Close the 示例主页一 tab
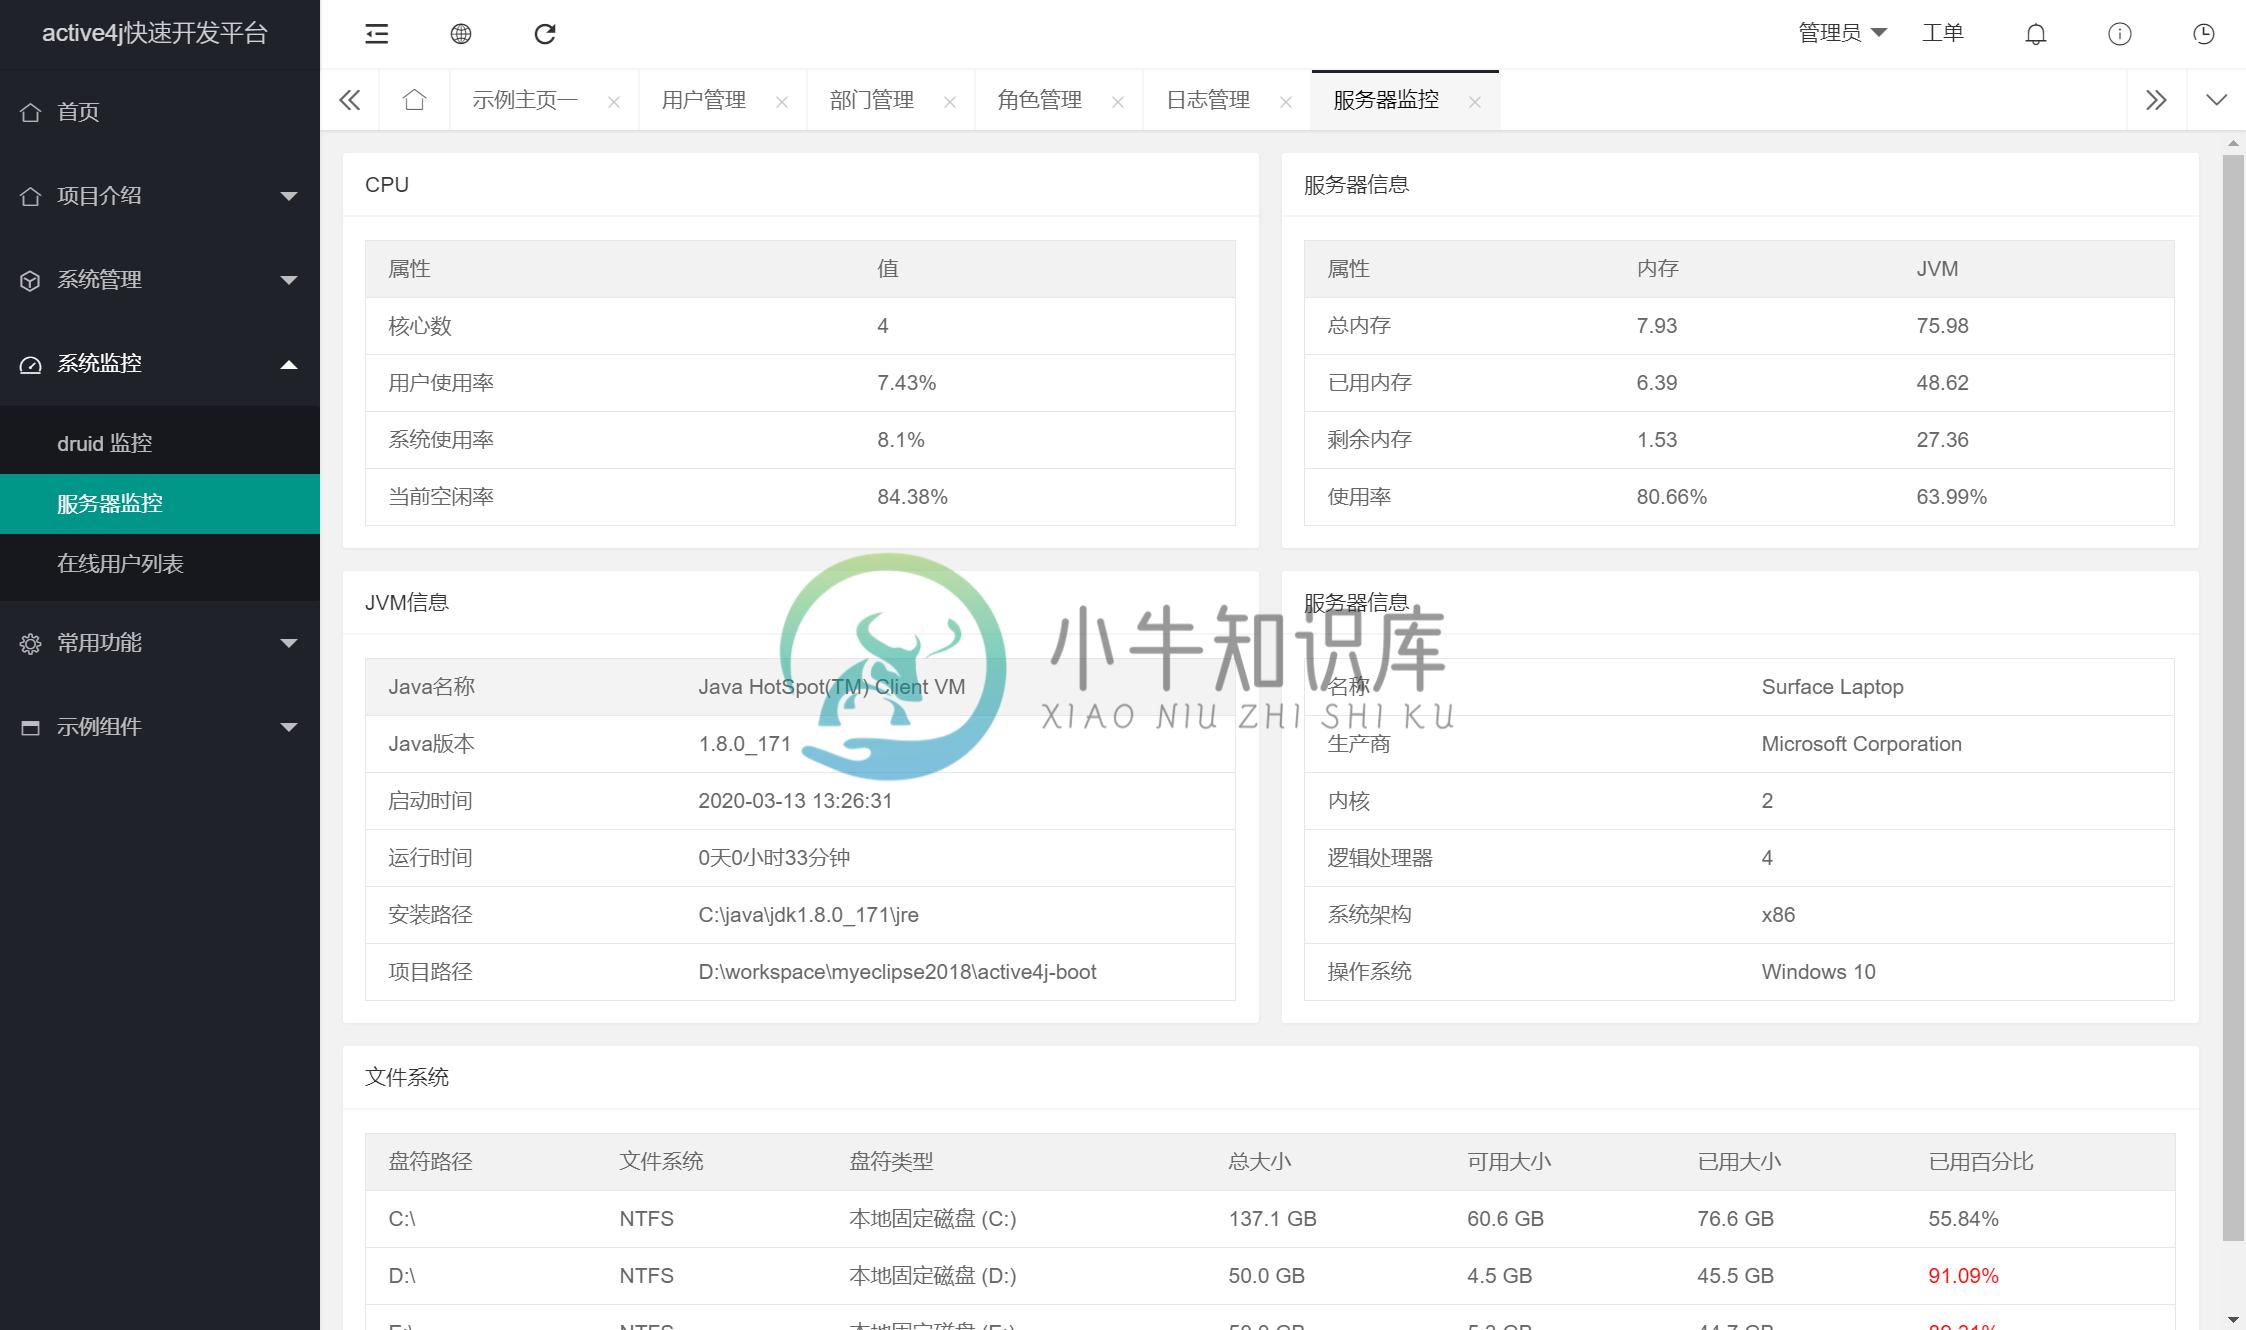 tap(614, 102)
